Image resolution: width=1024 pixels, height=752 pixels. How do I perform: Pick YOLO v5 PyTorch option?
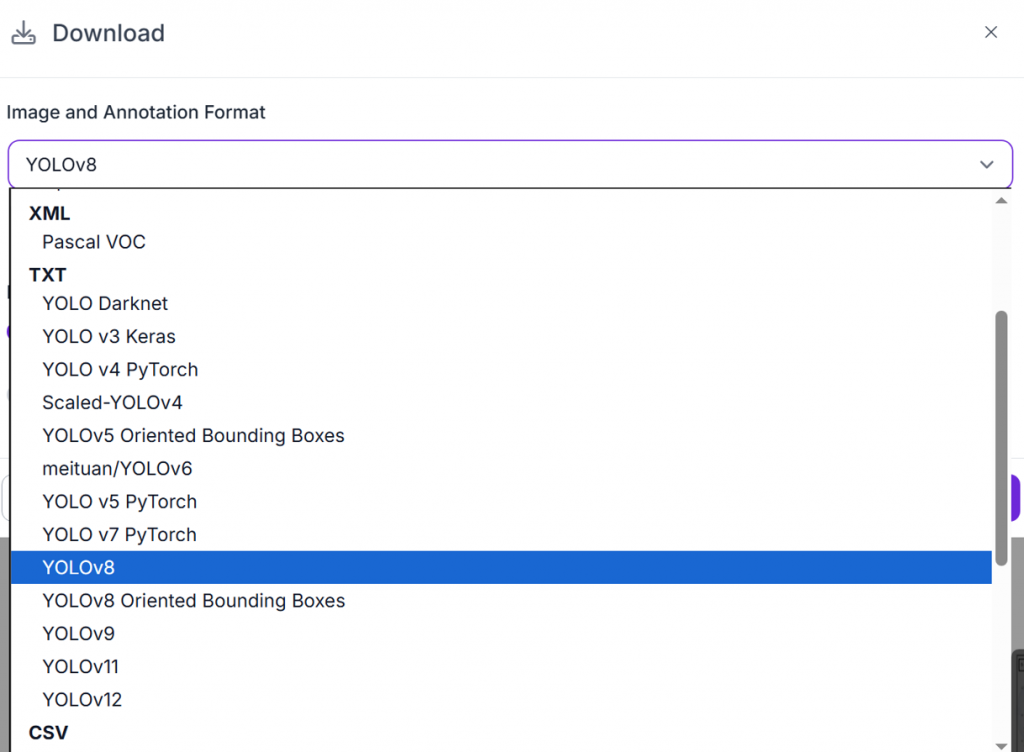(120, 502)
